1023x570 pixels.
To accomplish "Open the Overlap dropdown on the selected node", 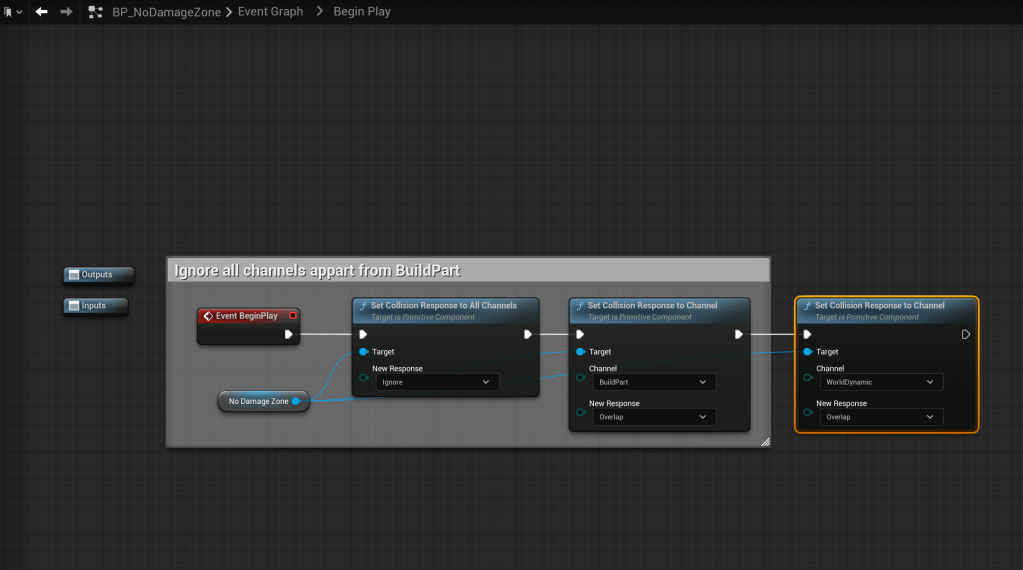I will coord(879,417).
